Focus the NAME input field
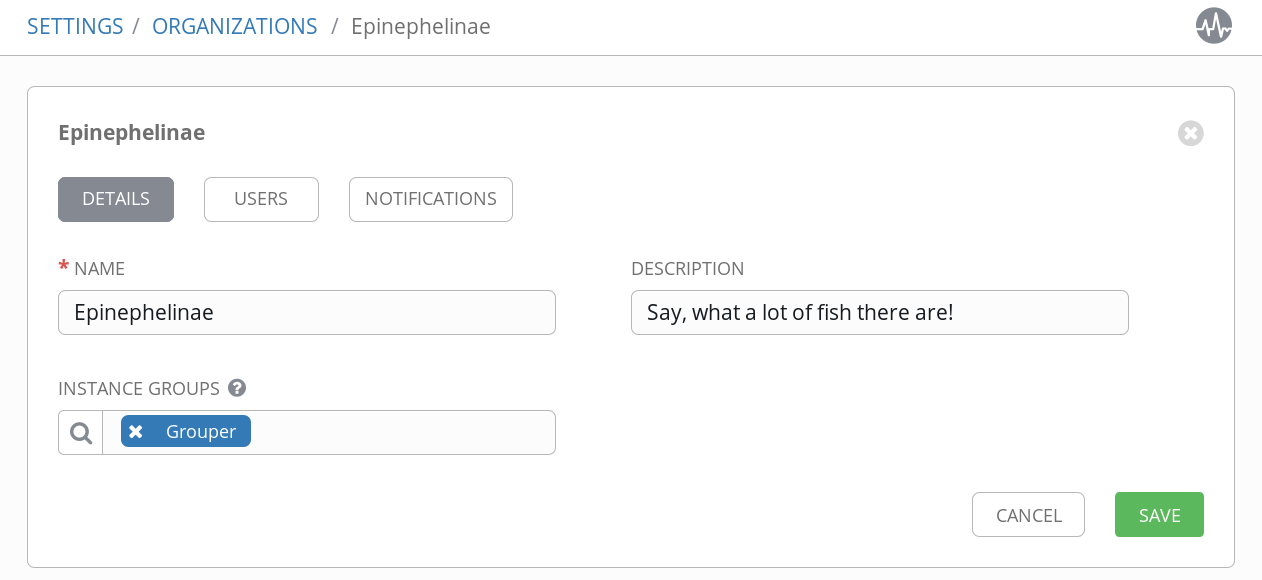 click(x=306, y=312)
